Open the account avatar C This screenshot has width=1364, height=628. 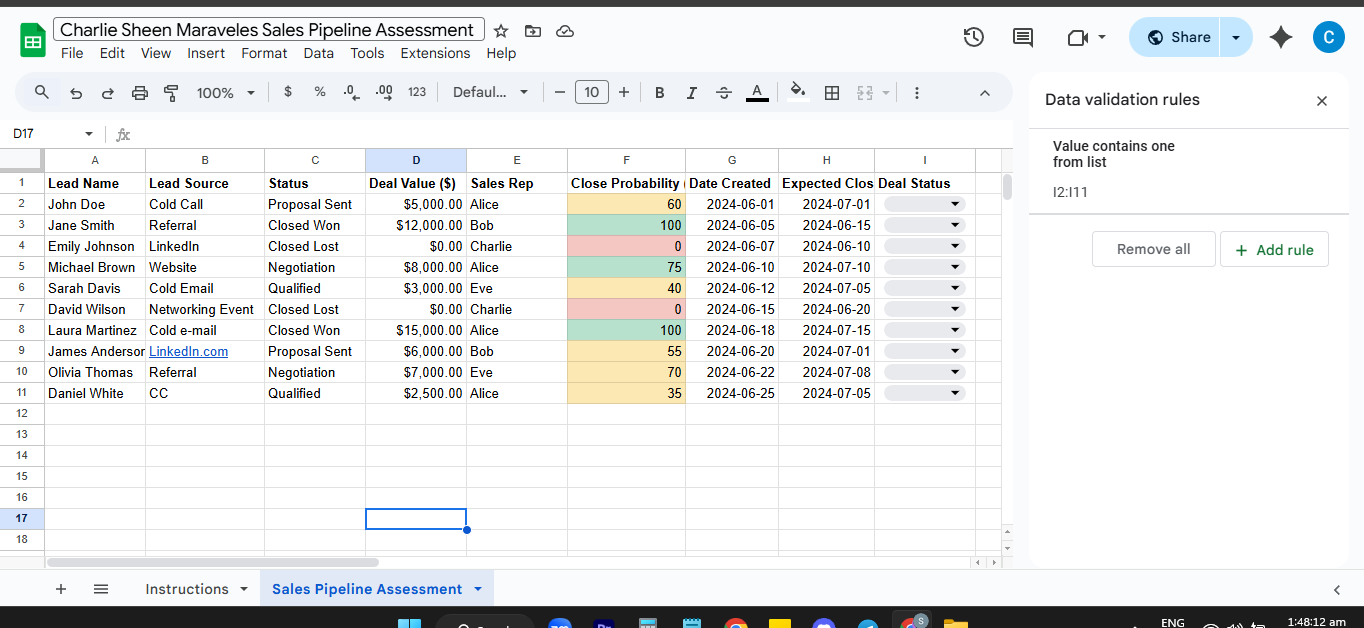(1329, 37)
